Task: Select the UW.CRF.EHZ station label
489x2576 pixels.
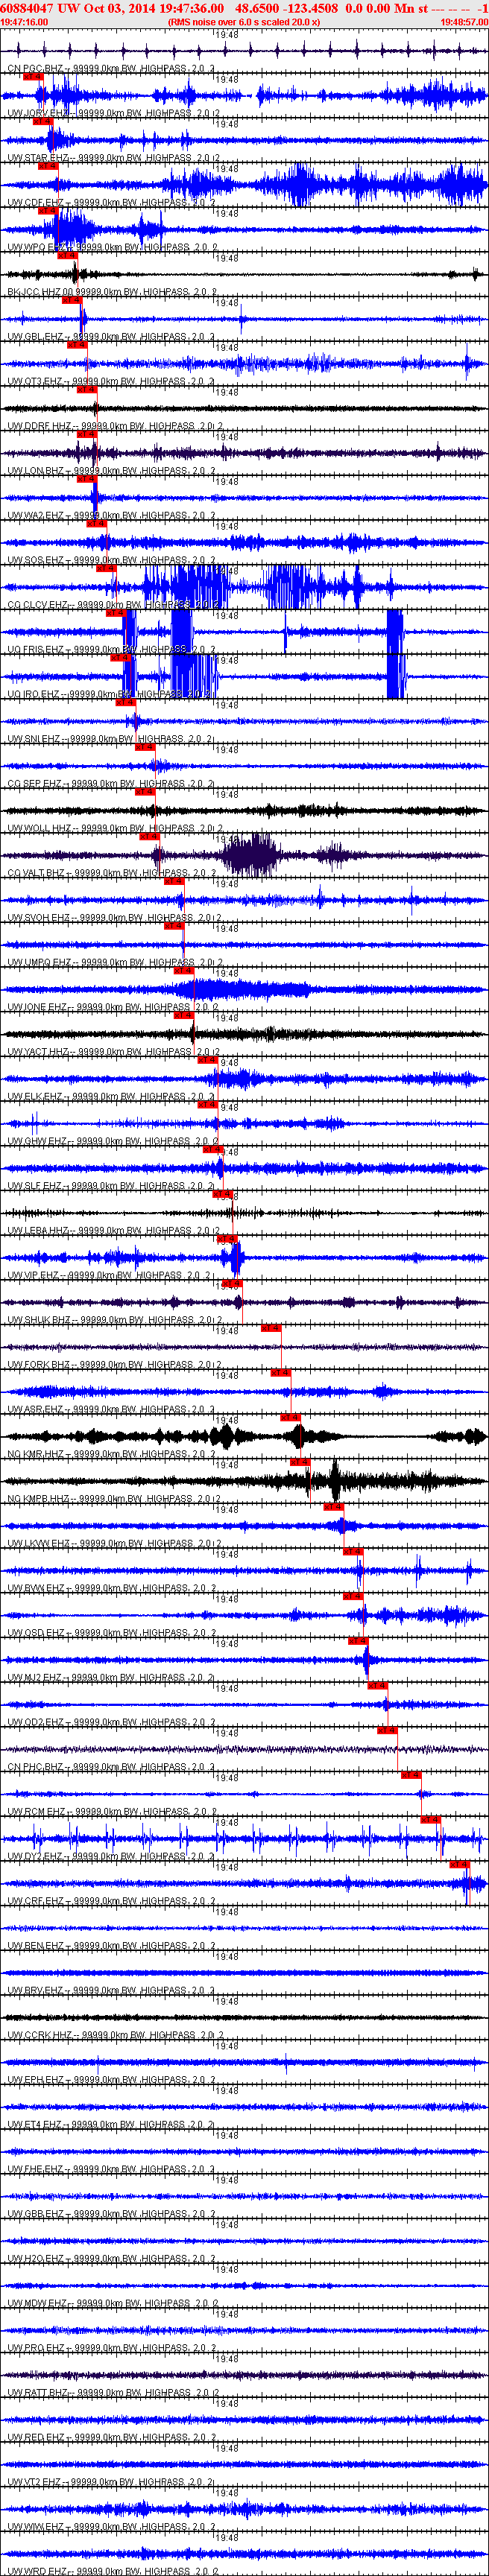Action: click(x=111, y=1902)
